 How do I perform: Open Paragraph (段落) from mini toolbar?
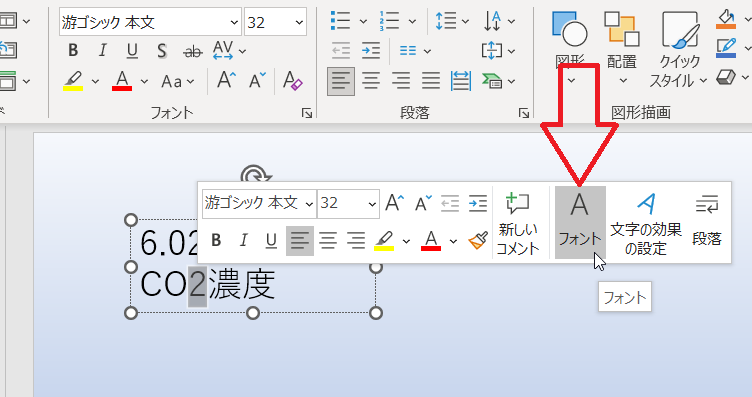click(707, 221)
